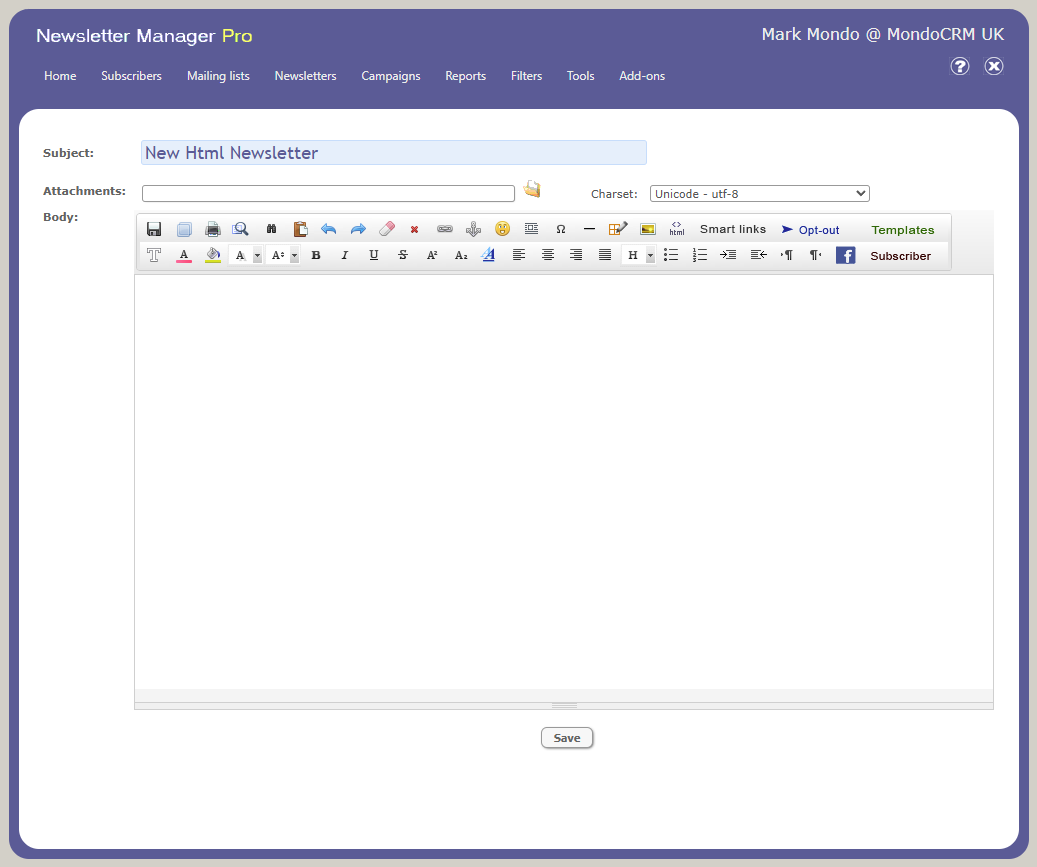
Task: Undo the last action
Action: 329,229
